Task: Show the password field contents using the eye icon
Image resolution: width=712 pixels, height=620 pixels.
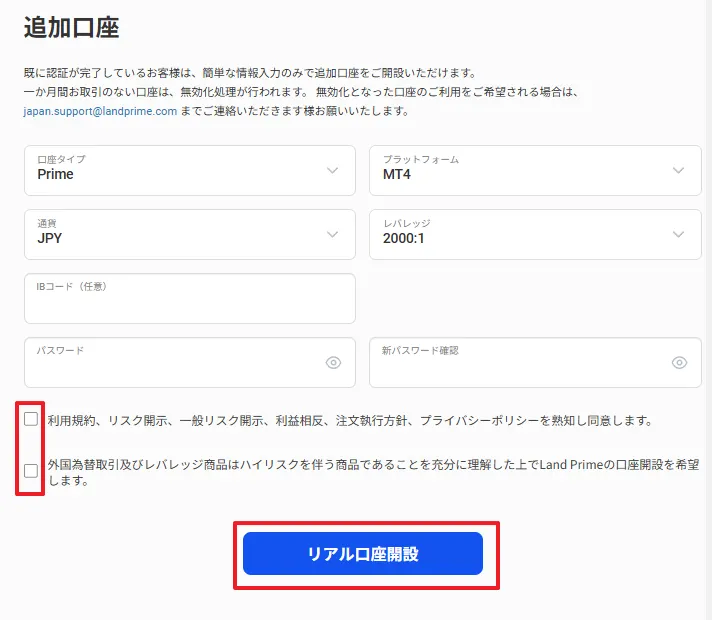Action: click(333, 362)
